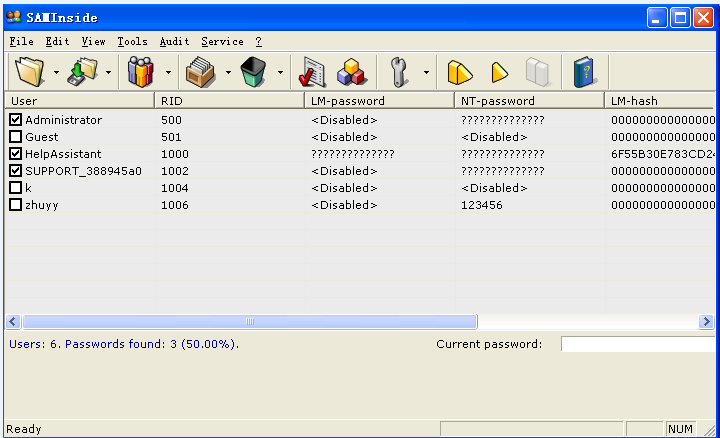Open the Tools menu
Image resolution: width=720 pixels, height=438 pixels.
coord(132,41)
